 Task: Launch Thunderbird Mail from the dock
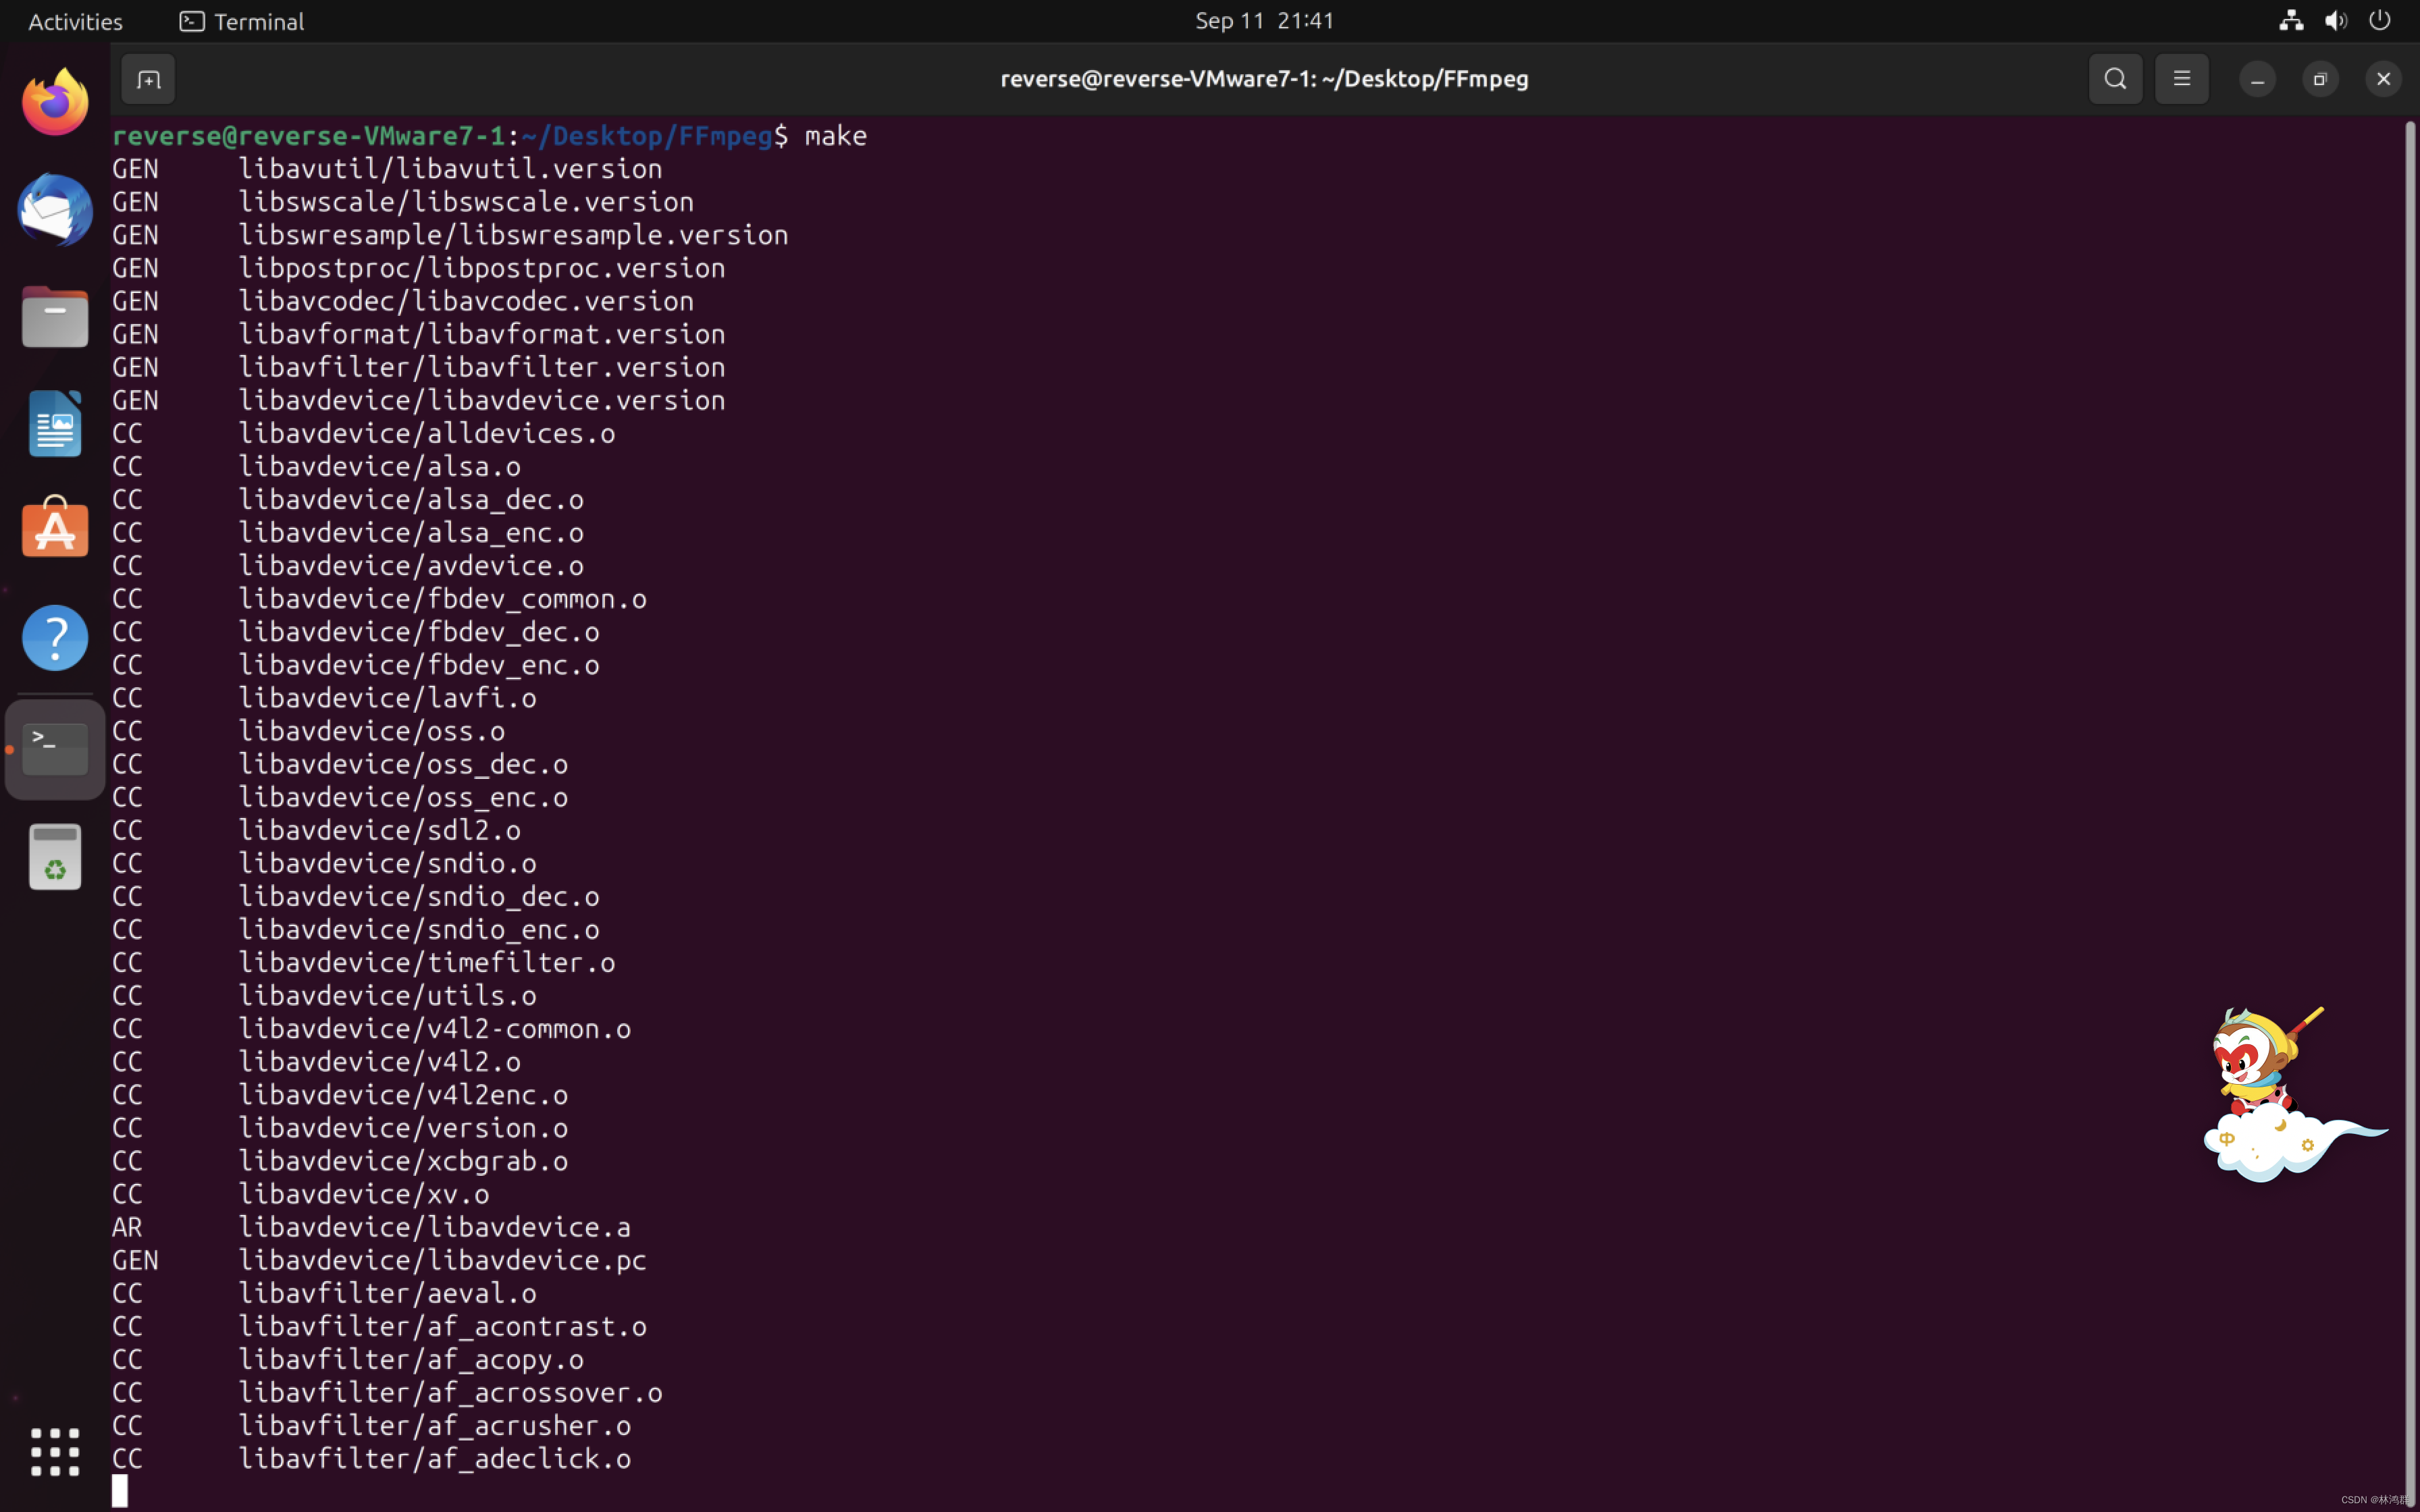click(x=55, y=209)
